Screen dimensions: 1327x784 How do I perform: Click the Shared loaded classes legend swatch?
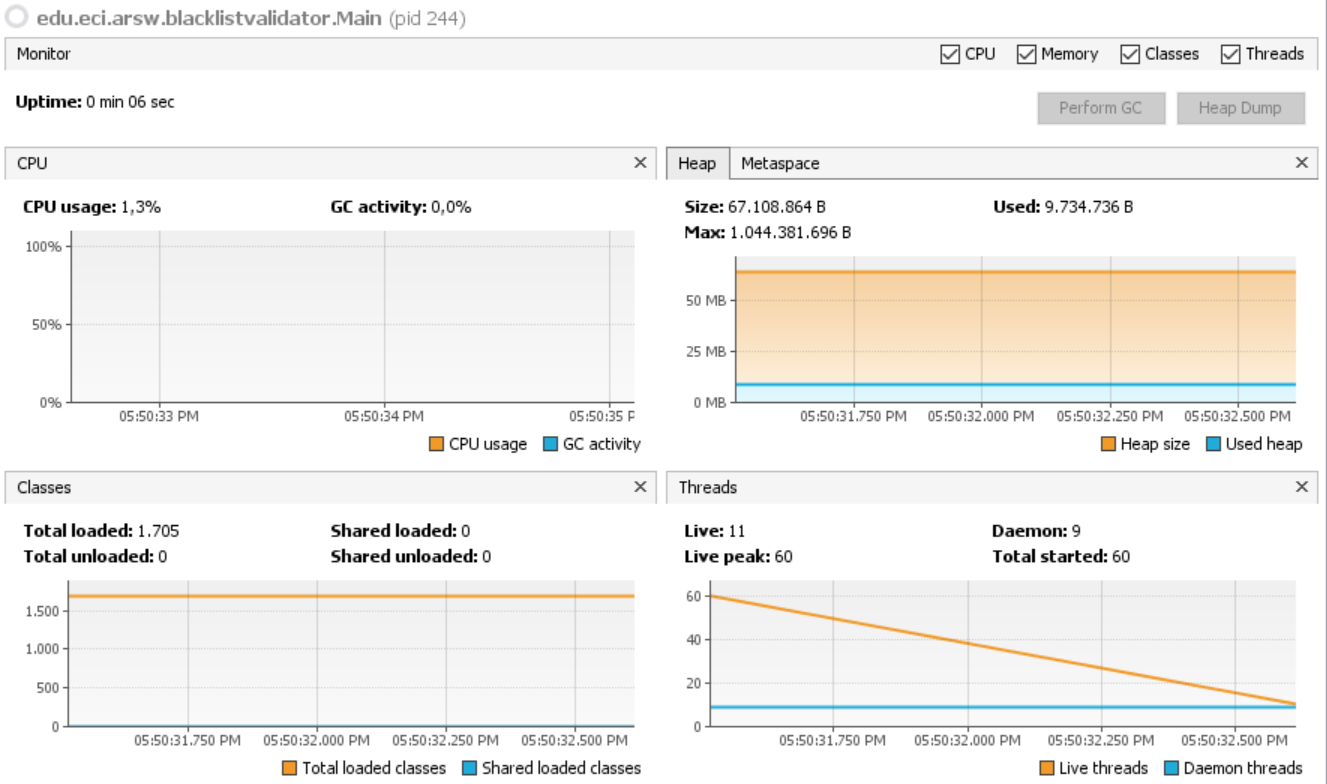pyautogui.click(x=469, y=768)
